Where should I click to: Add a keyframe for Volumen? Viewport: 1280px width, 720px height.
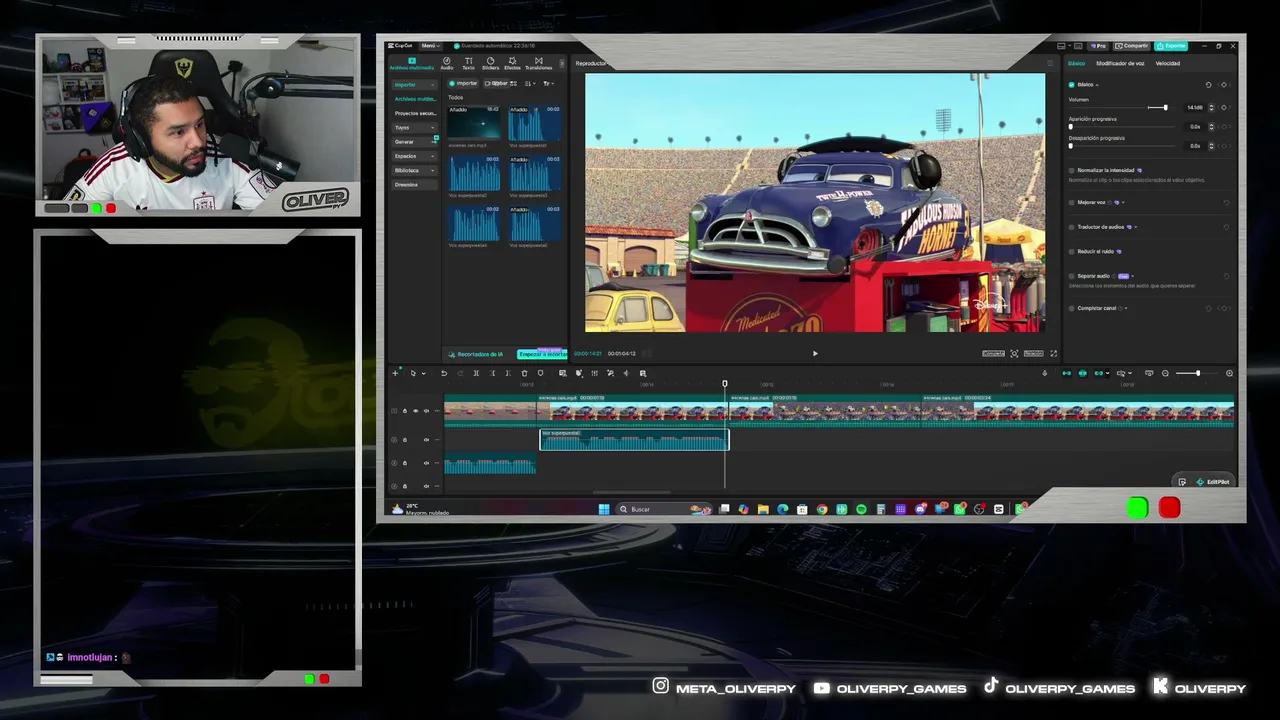[x=1223, y=108]
